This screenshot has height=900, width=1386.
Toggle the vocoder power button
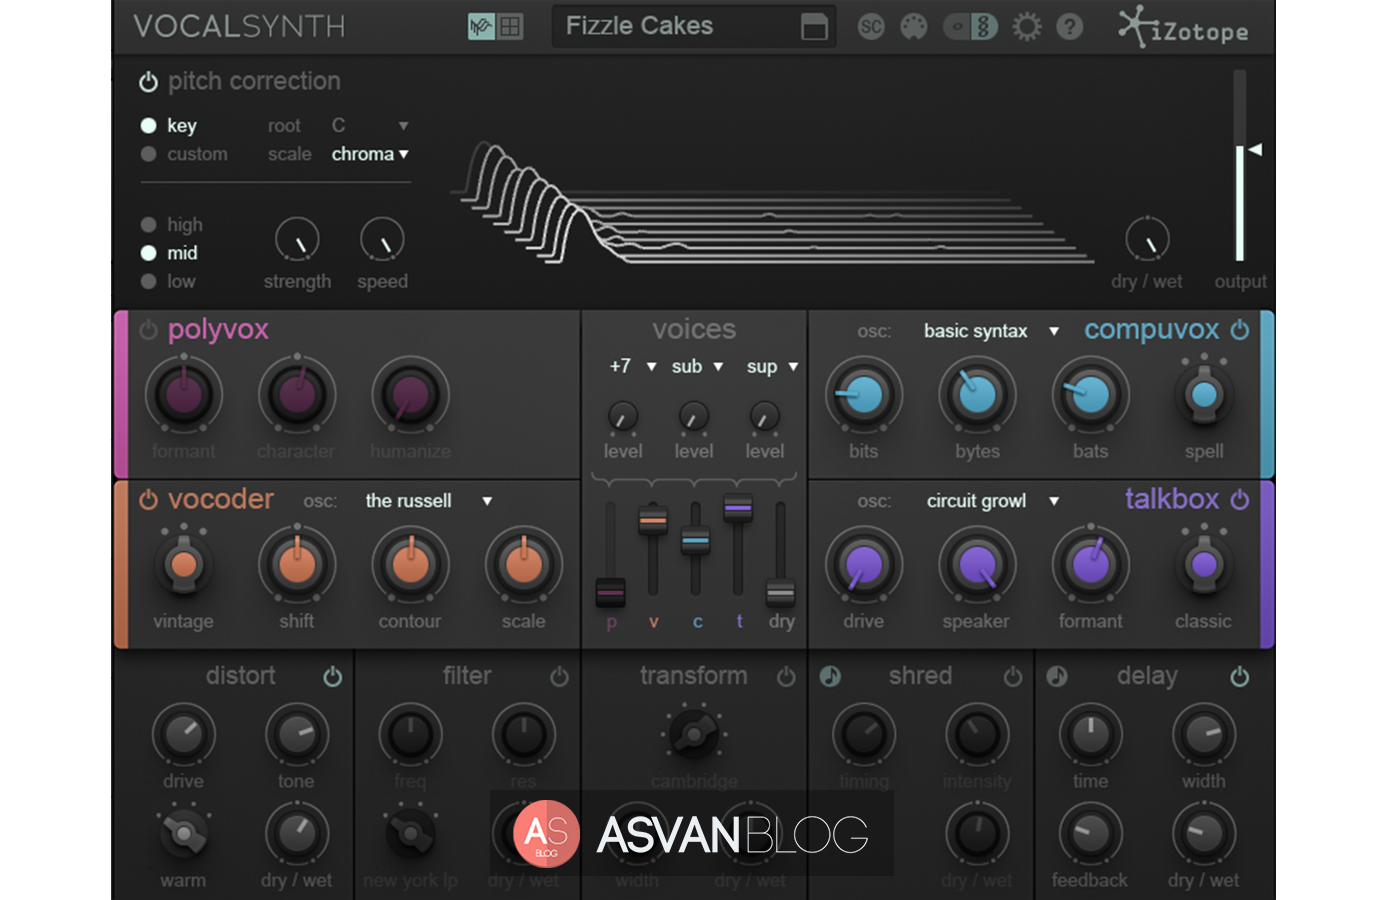click(148, 500)
